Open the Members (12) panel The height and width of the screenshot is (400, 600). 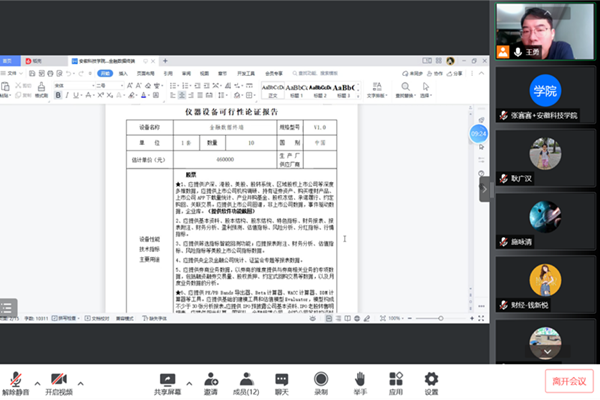246,380
